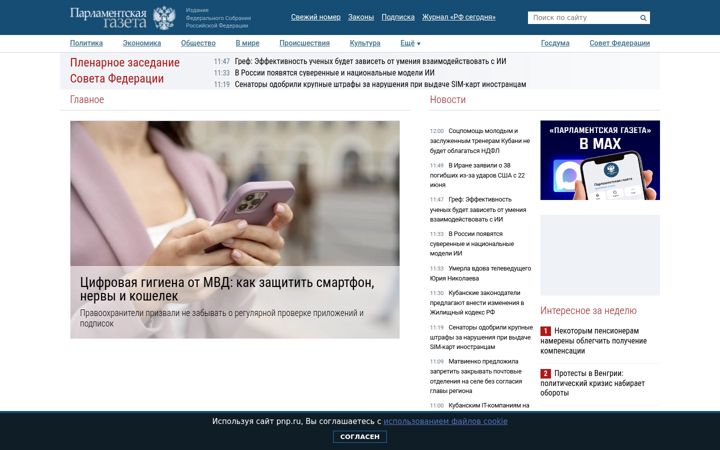Screen dimensions: 720x450
Task: Focus the Поиск по сайту field
Action: coord(584,18)
